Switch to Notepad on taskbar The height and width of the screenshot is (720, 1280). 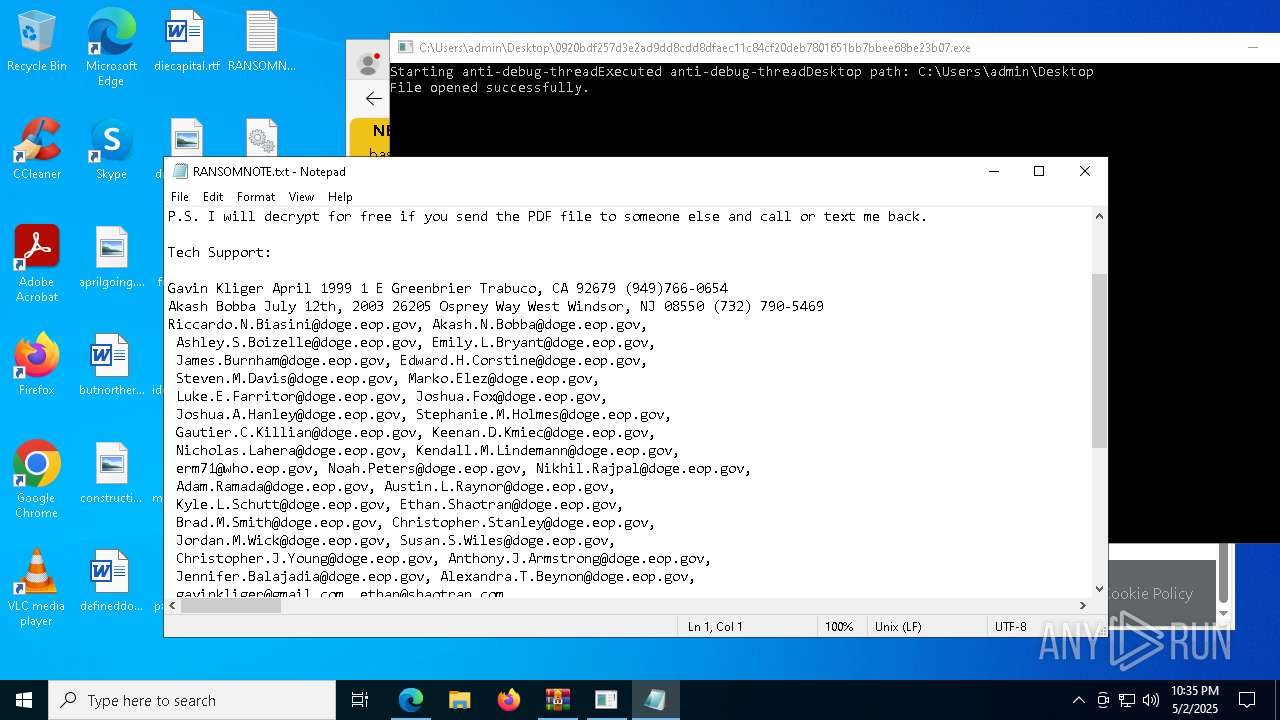tap(655, 700)
